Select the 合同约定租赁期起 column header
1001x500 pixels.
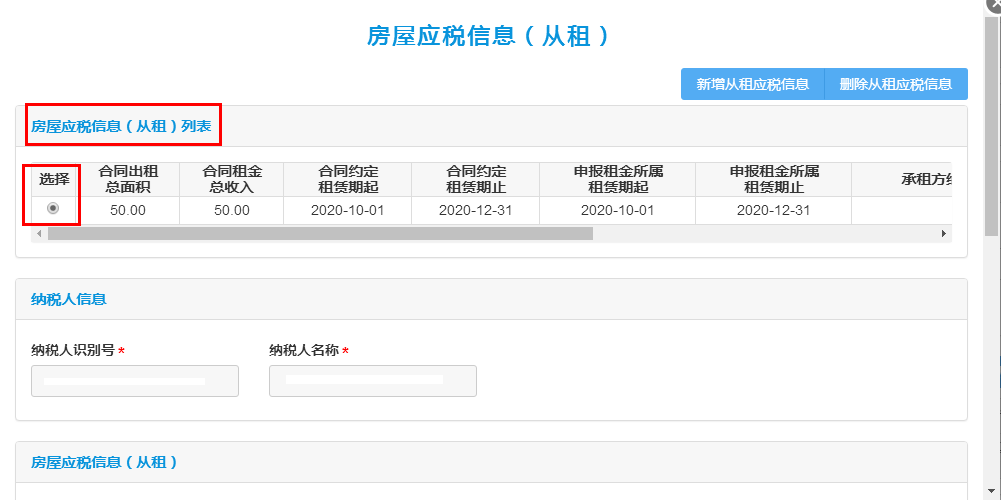tap(347, 179)
